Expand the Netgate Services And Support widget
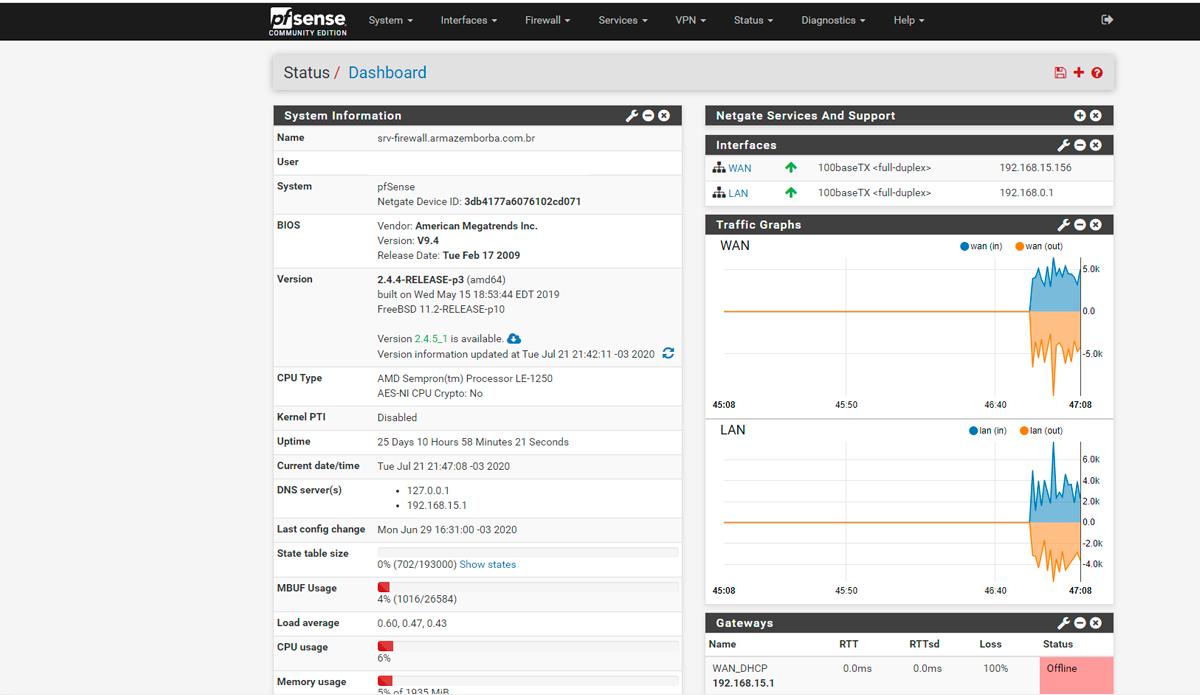Viewport: 1200px width, 695px height. pyautogui.click(x=1080, y=116)
